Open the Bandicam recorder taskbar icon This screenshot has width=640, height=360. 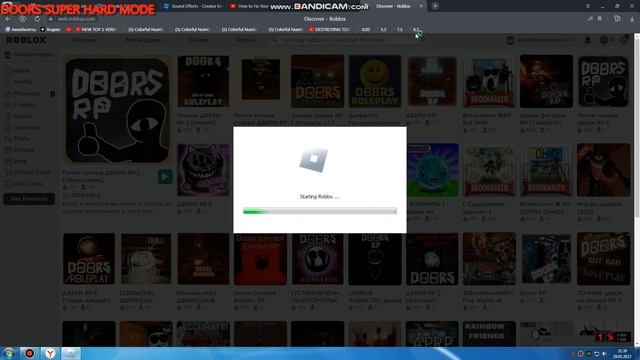tap(29, 353)
